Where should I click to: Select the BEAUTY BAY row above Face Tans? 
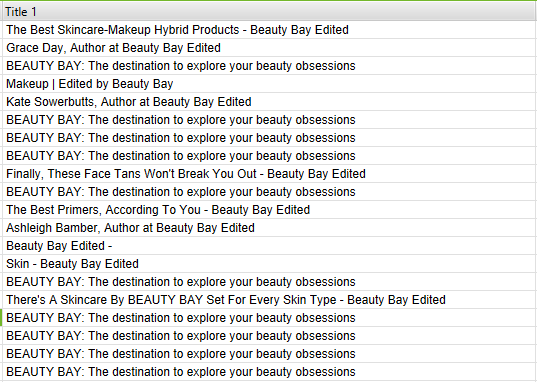269,156
